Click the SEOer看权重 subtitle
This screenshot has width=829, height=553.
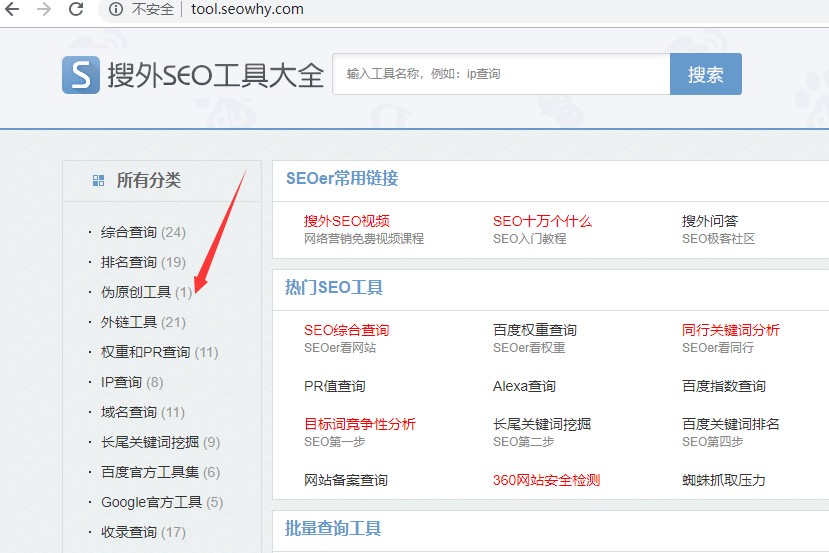coord(529,348)
